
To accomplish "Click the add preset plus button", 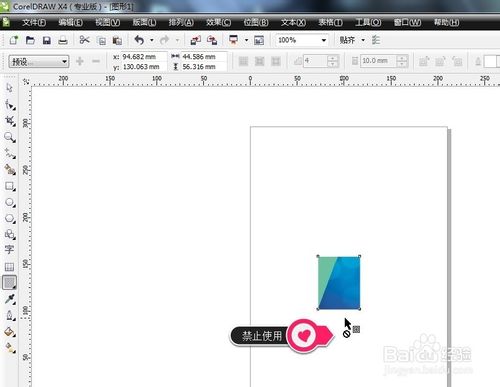I will pyautogui.click(x=80, y=61).
